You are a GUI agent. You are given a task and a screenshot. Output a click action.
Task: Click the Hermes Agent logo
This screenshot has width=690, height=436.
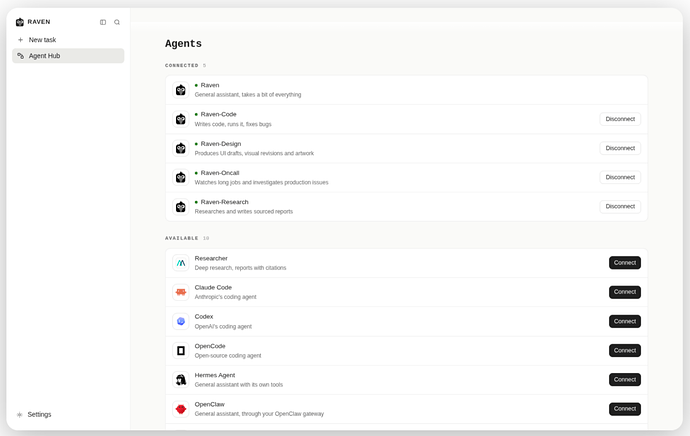click(180, 380)
